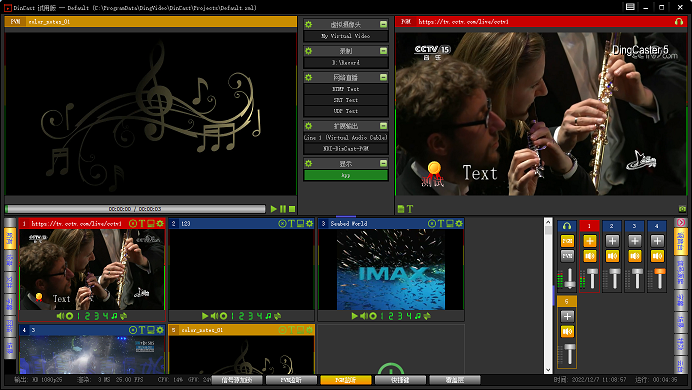Toggle PGM monitoring button under headphones
This screenshot has width=692, height=390.
tap(567, 241)
